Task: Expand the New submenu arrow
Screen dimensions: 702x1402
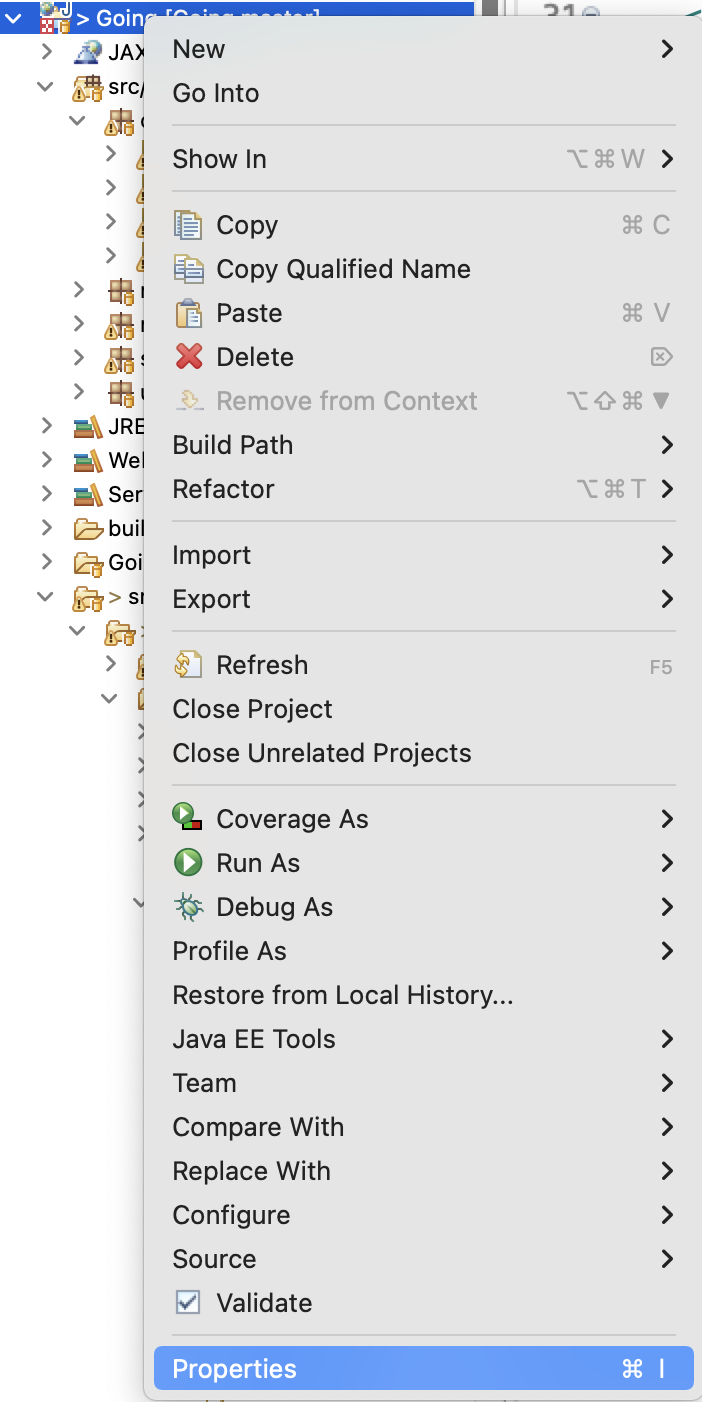Action: [x=667, y=49]
